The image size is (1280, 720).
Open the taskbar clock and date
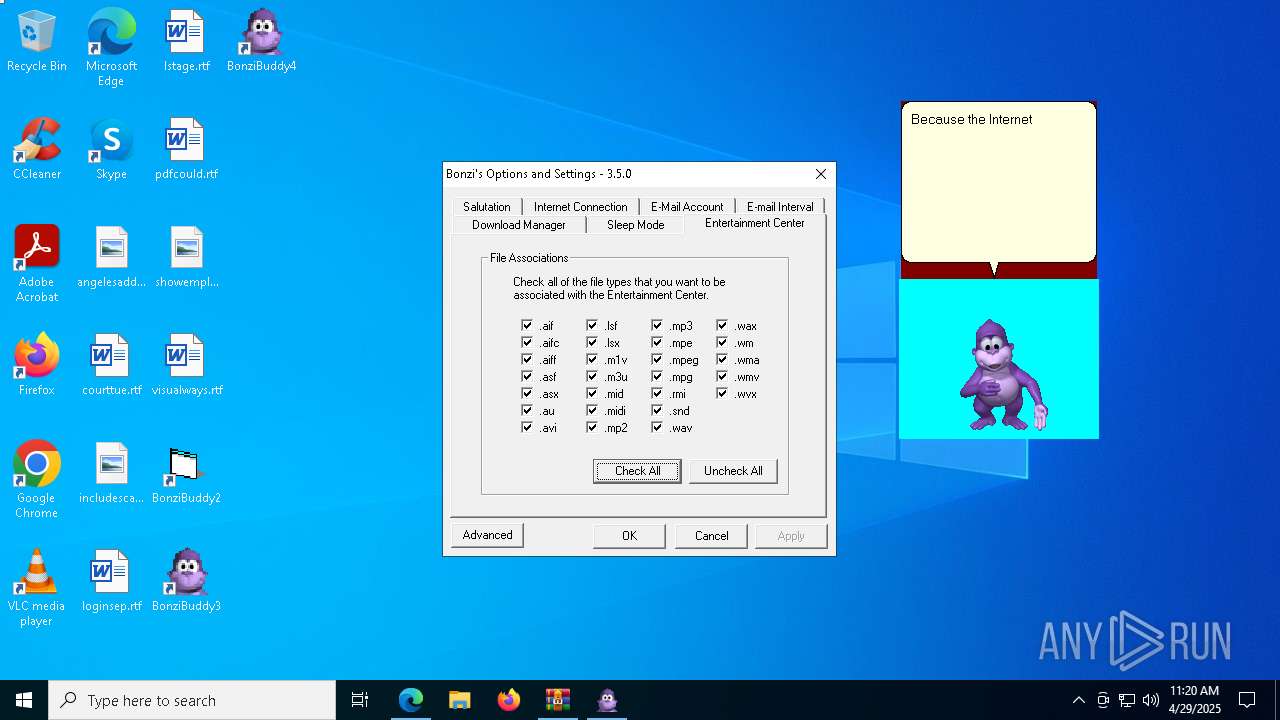click(1194, 700)
